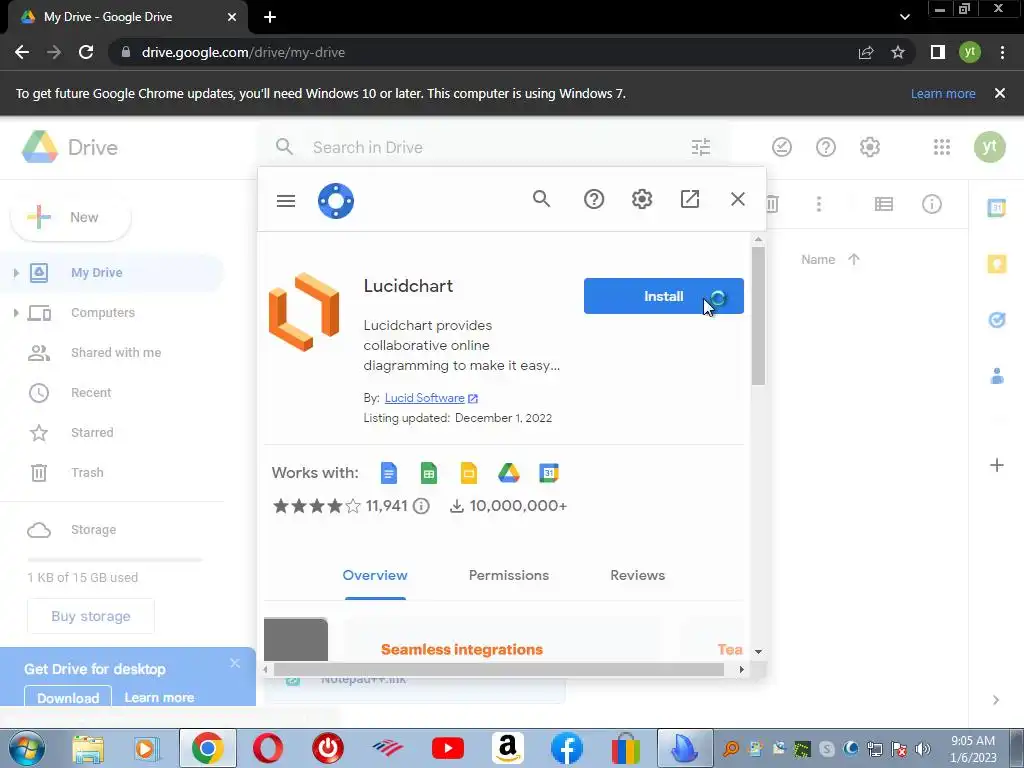1024x768 pixels.
Task: Show Drive details info panel
Action: [932, 204]
